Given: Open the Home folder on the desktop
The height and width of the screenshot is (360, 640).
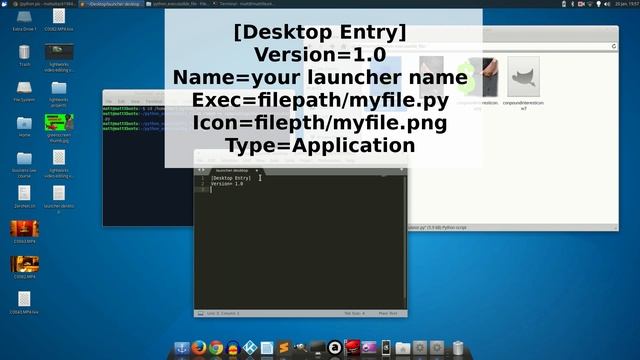Looking at the screenshot, I should coord(24,127).
